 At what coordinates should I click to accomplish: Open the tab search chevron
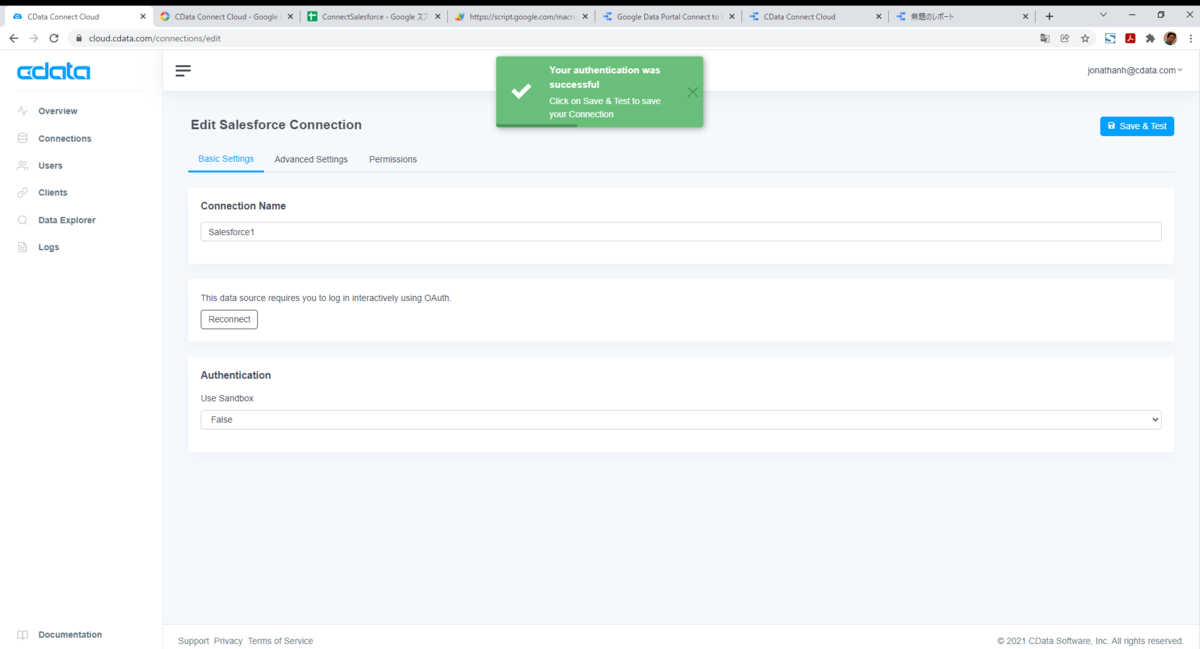(1103, 15)
